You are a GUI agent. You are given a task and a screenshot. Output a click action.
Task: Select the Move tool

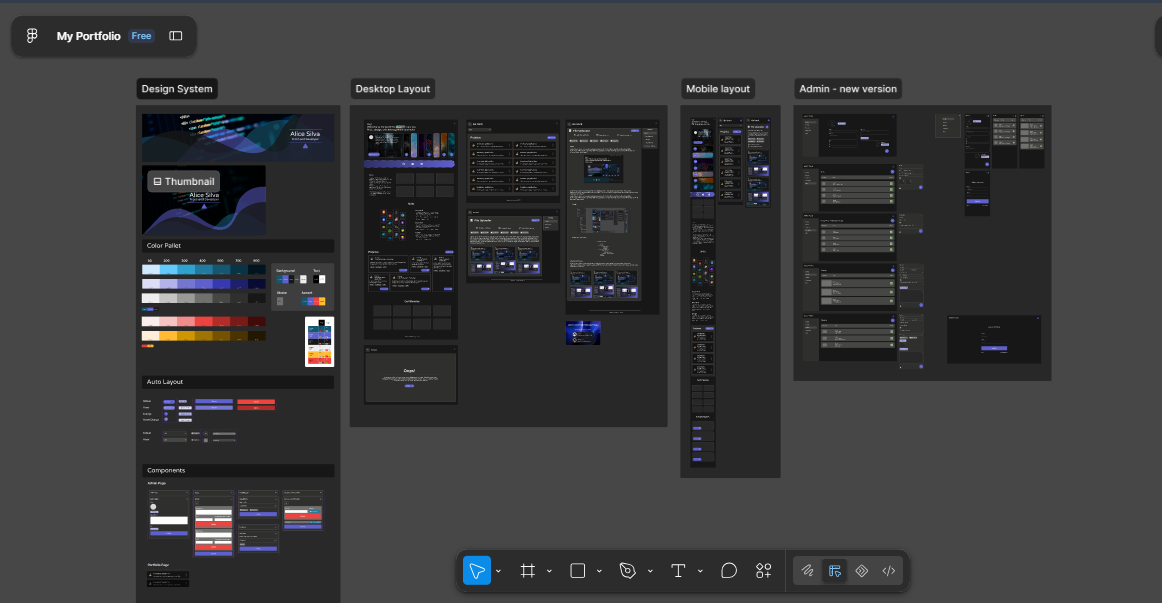click(477, 570)
